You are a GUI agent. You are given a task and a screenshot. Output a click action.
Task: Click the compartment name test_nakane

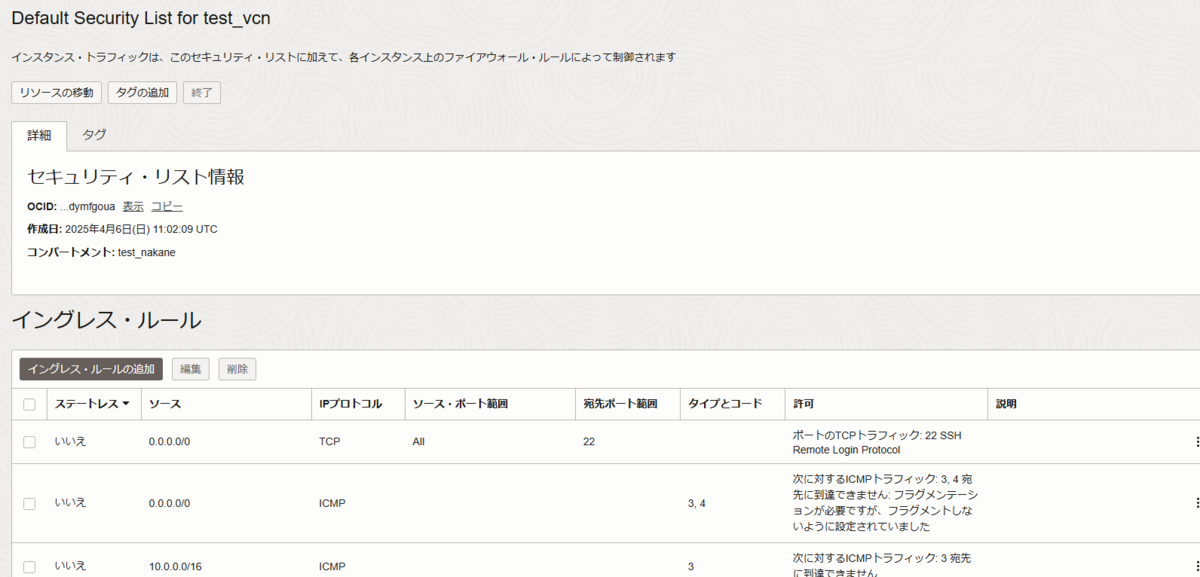pyautogui.click(x=147, y=252)
